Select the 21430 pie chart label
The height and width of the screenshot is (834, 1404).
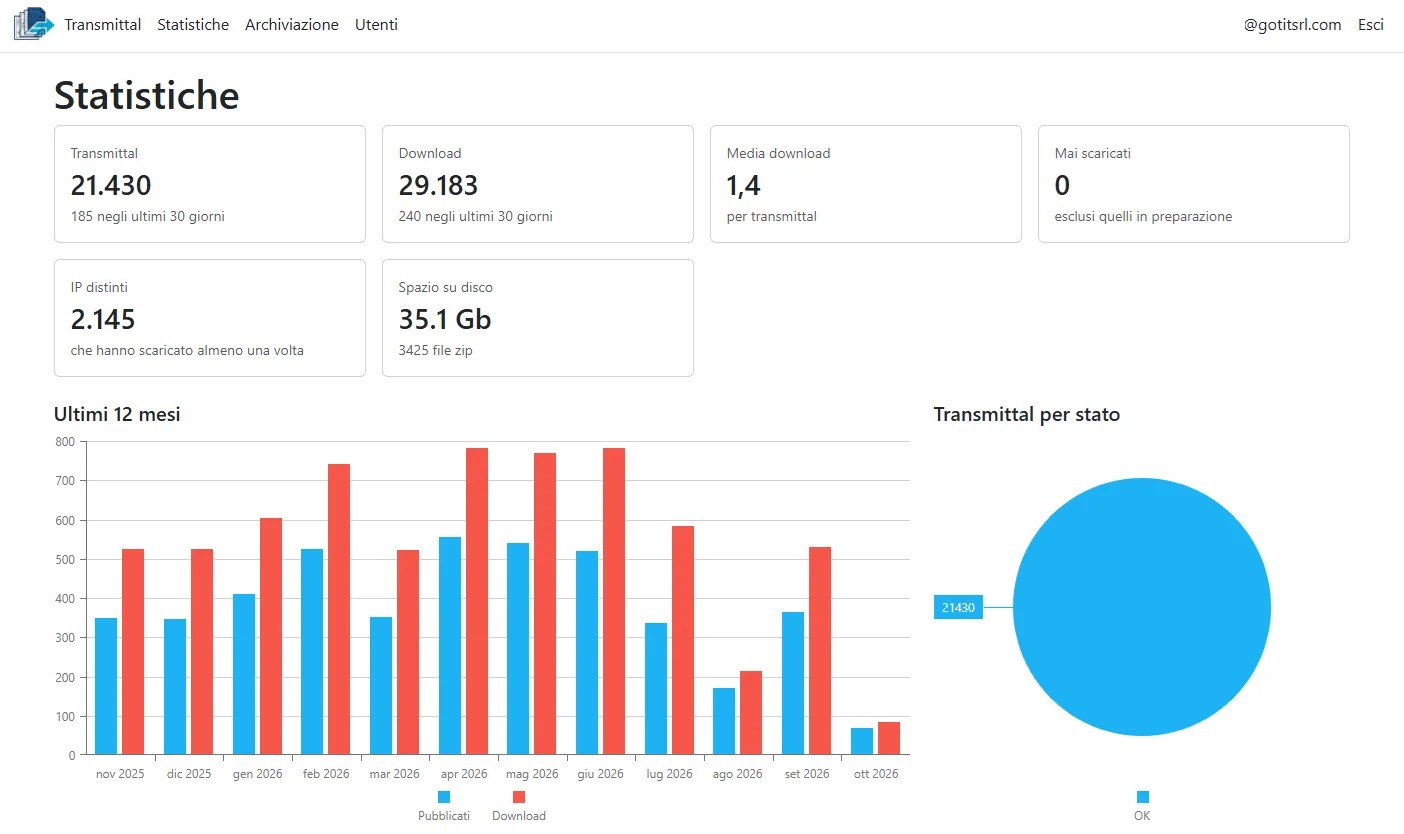coord(958,607)
